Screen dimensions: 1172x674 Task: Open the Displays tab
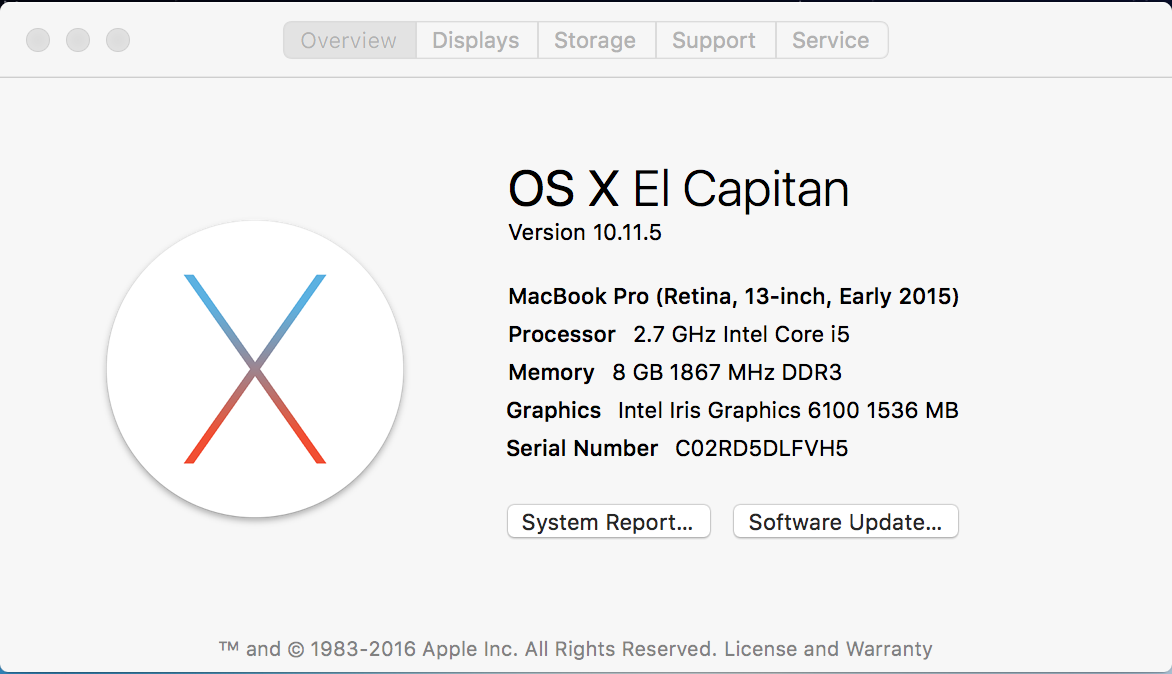pos(476,41)
